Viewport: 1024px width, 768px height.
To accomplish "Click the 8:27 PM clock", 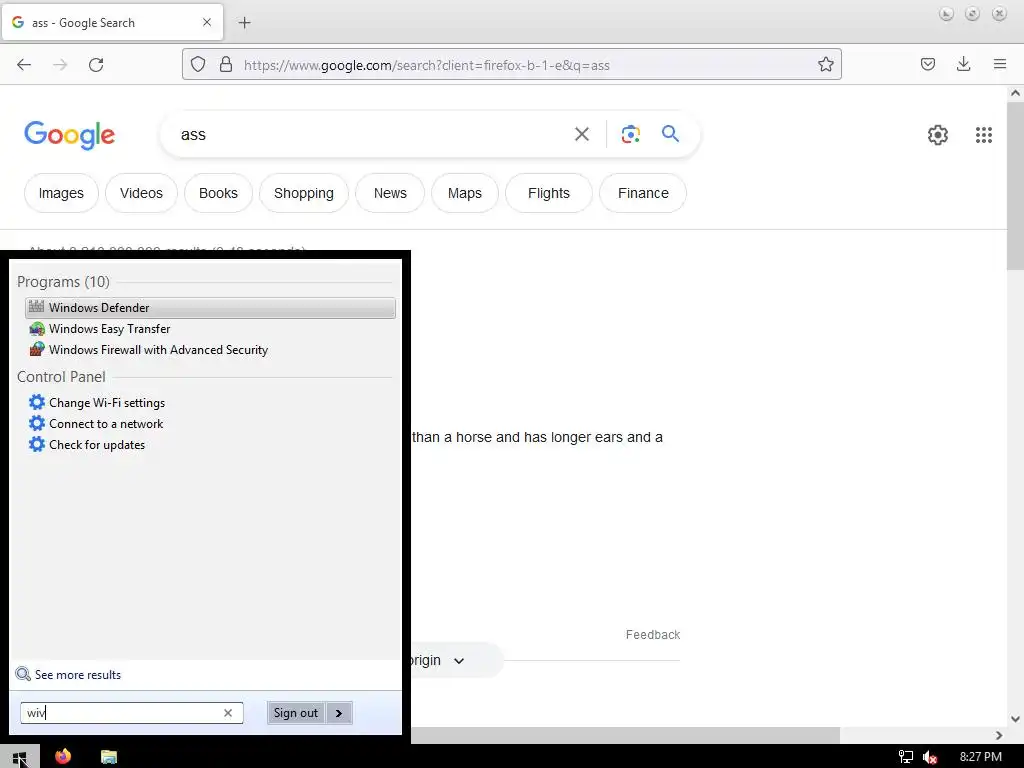I will point(980,757).
